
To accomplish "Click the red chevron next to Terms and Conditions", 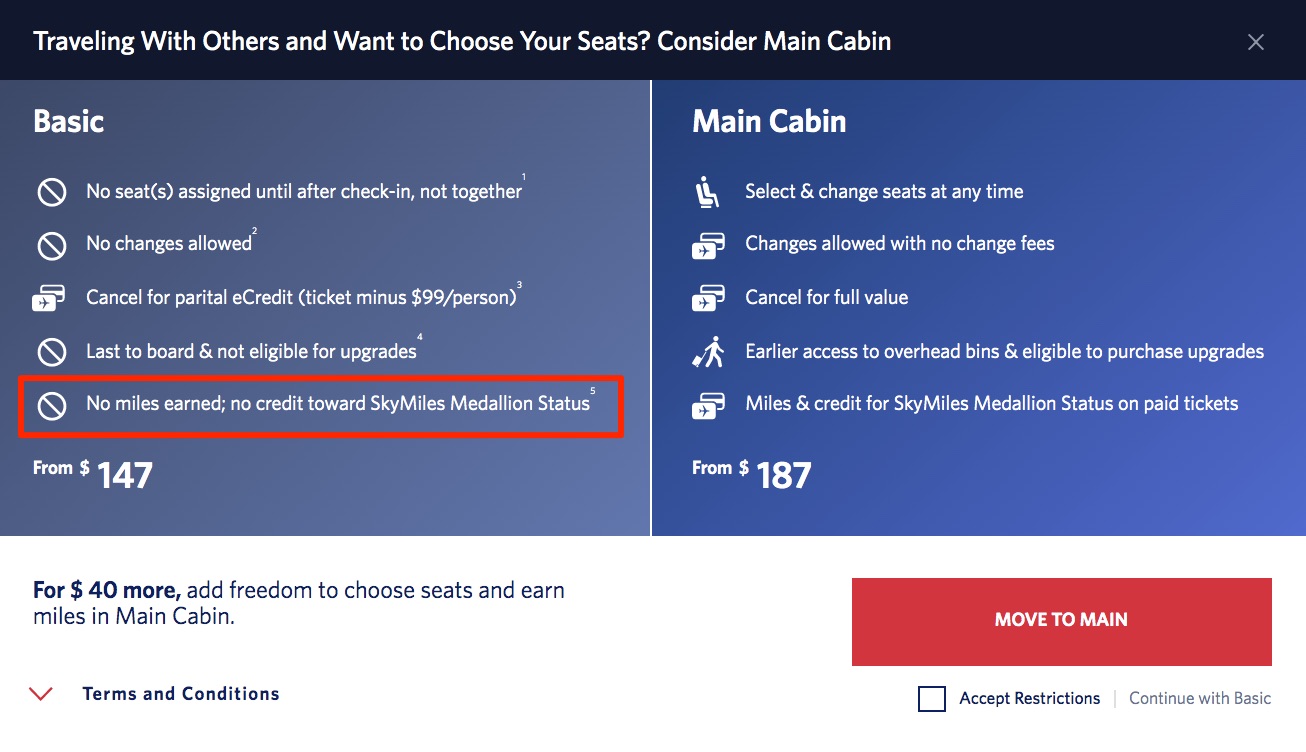I will [x=40, y=693].
